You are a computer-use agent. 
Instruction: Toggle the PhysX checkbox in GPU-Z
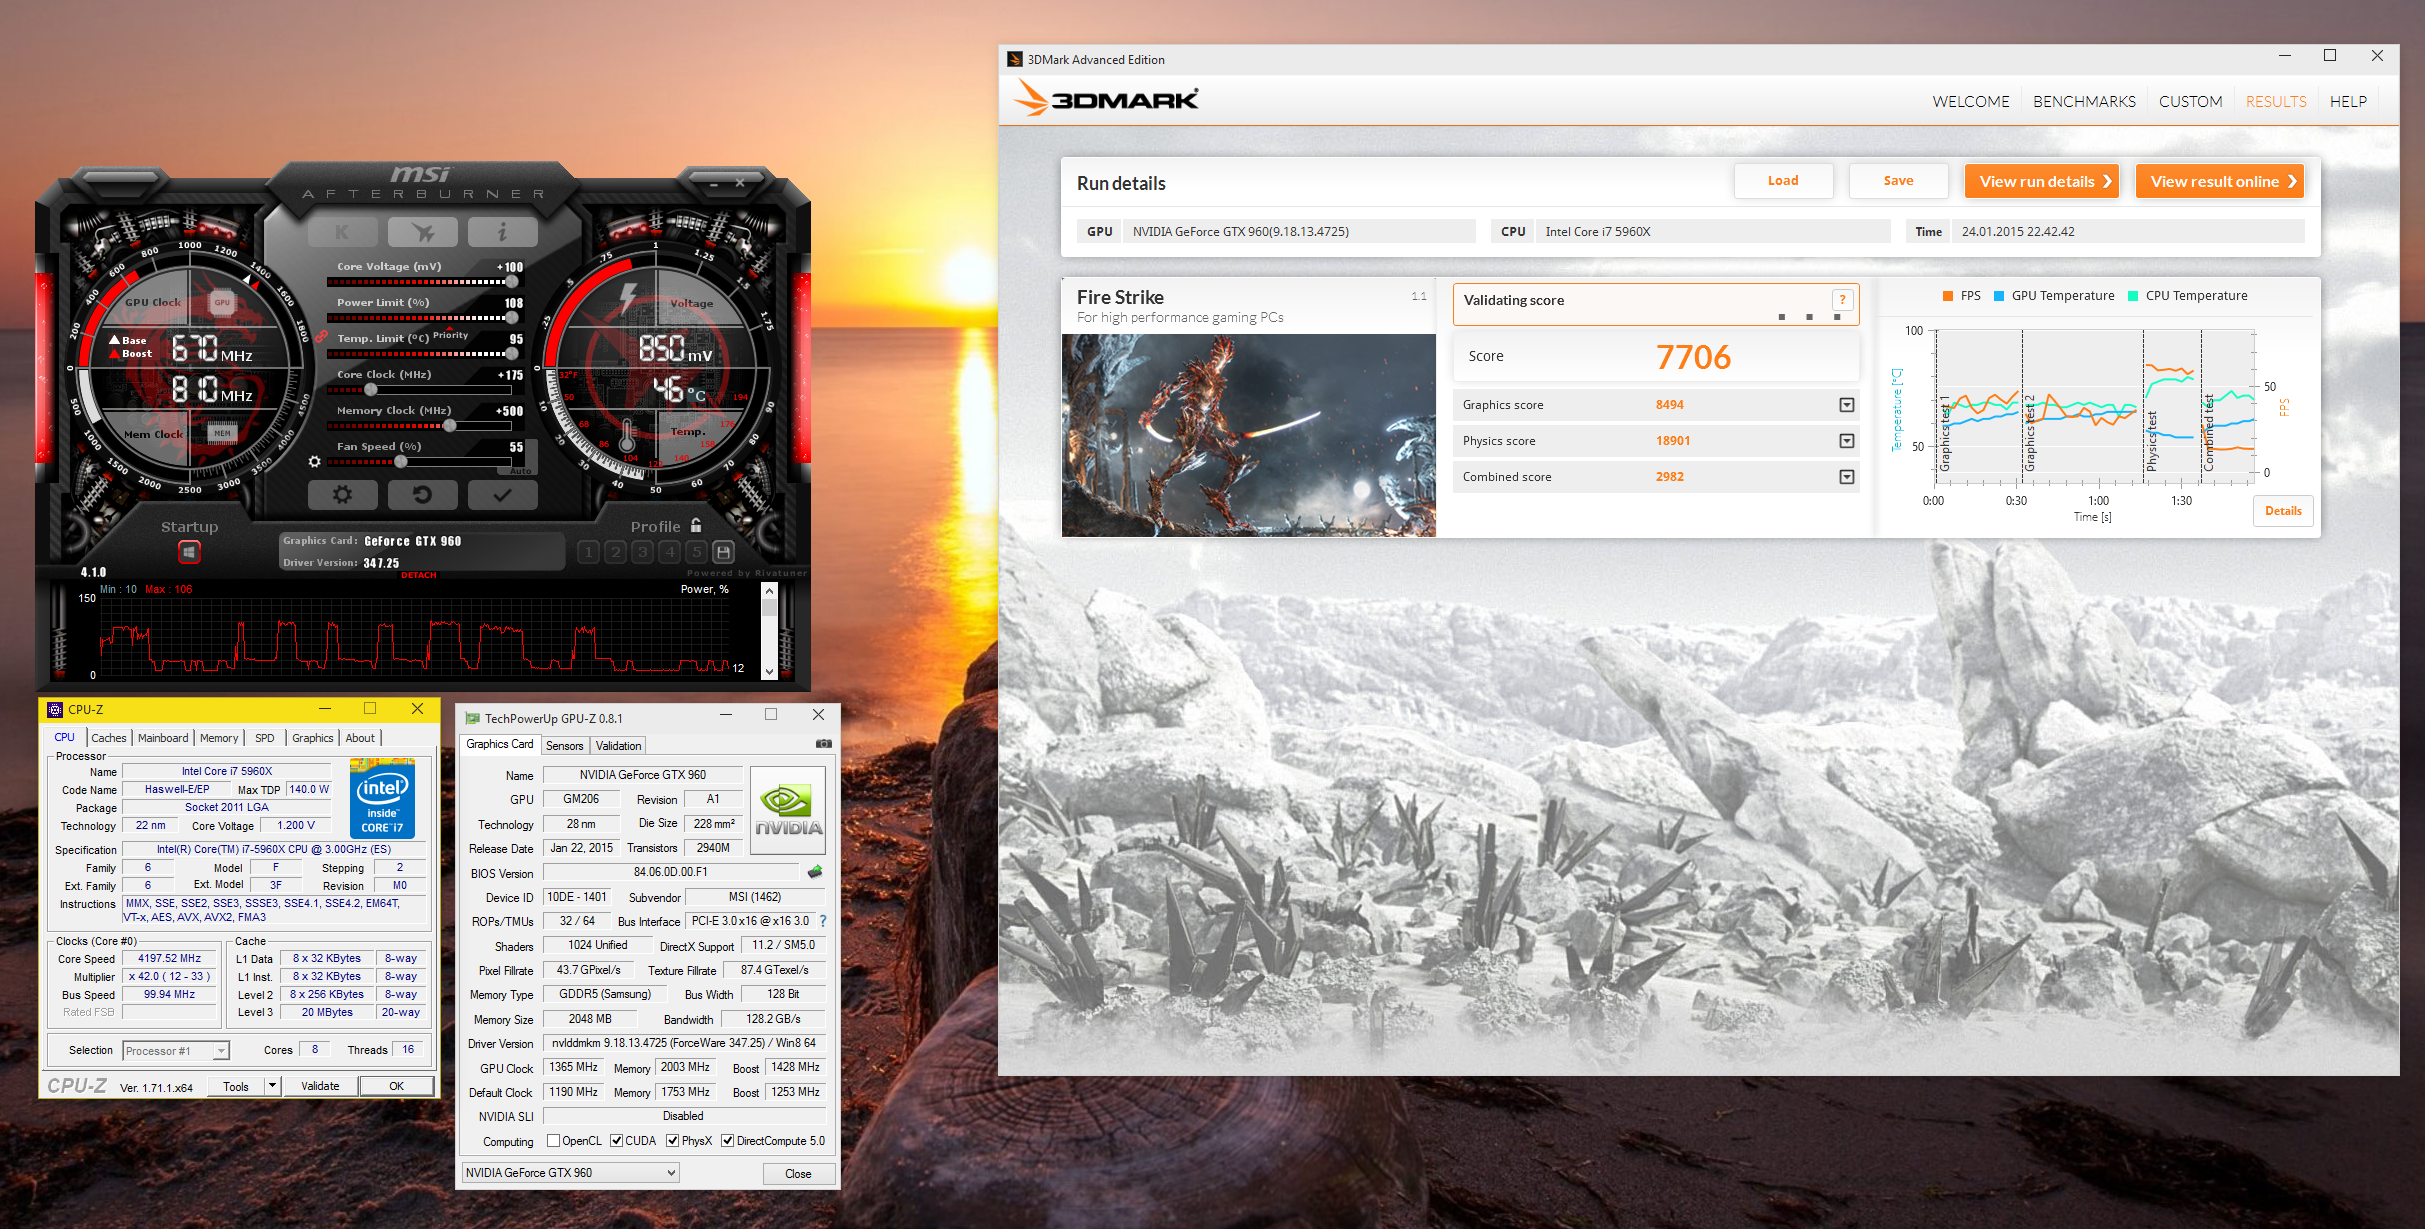[673, 1141]
